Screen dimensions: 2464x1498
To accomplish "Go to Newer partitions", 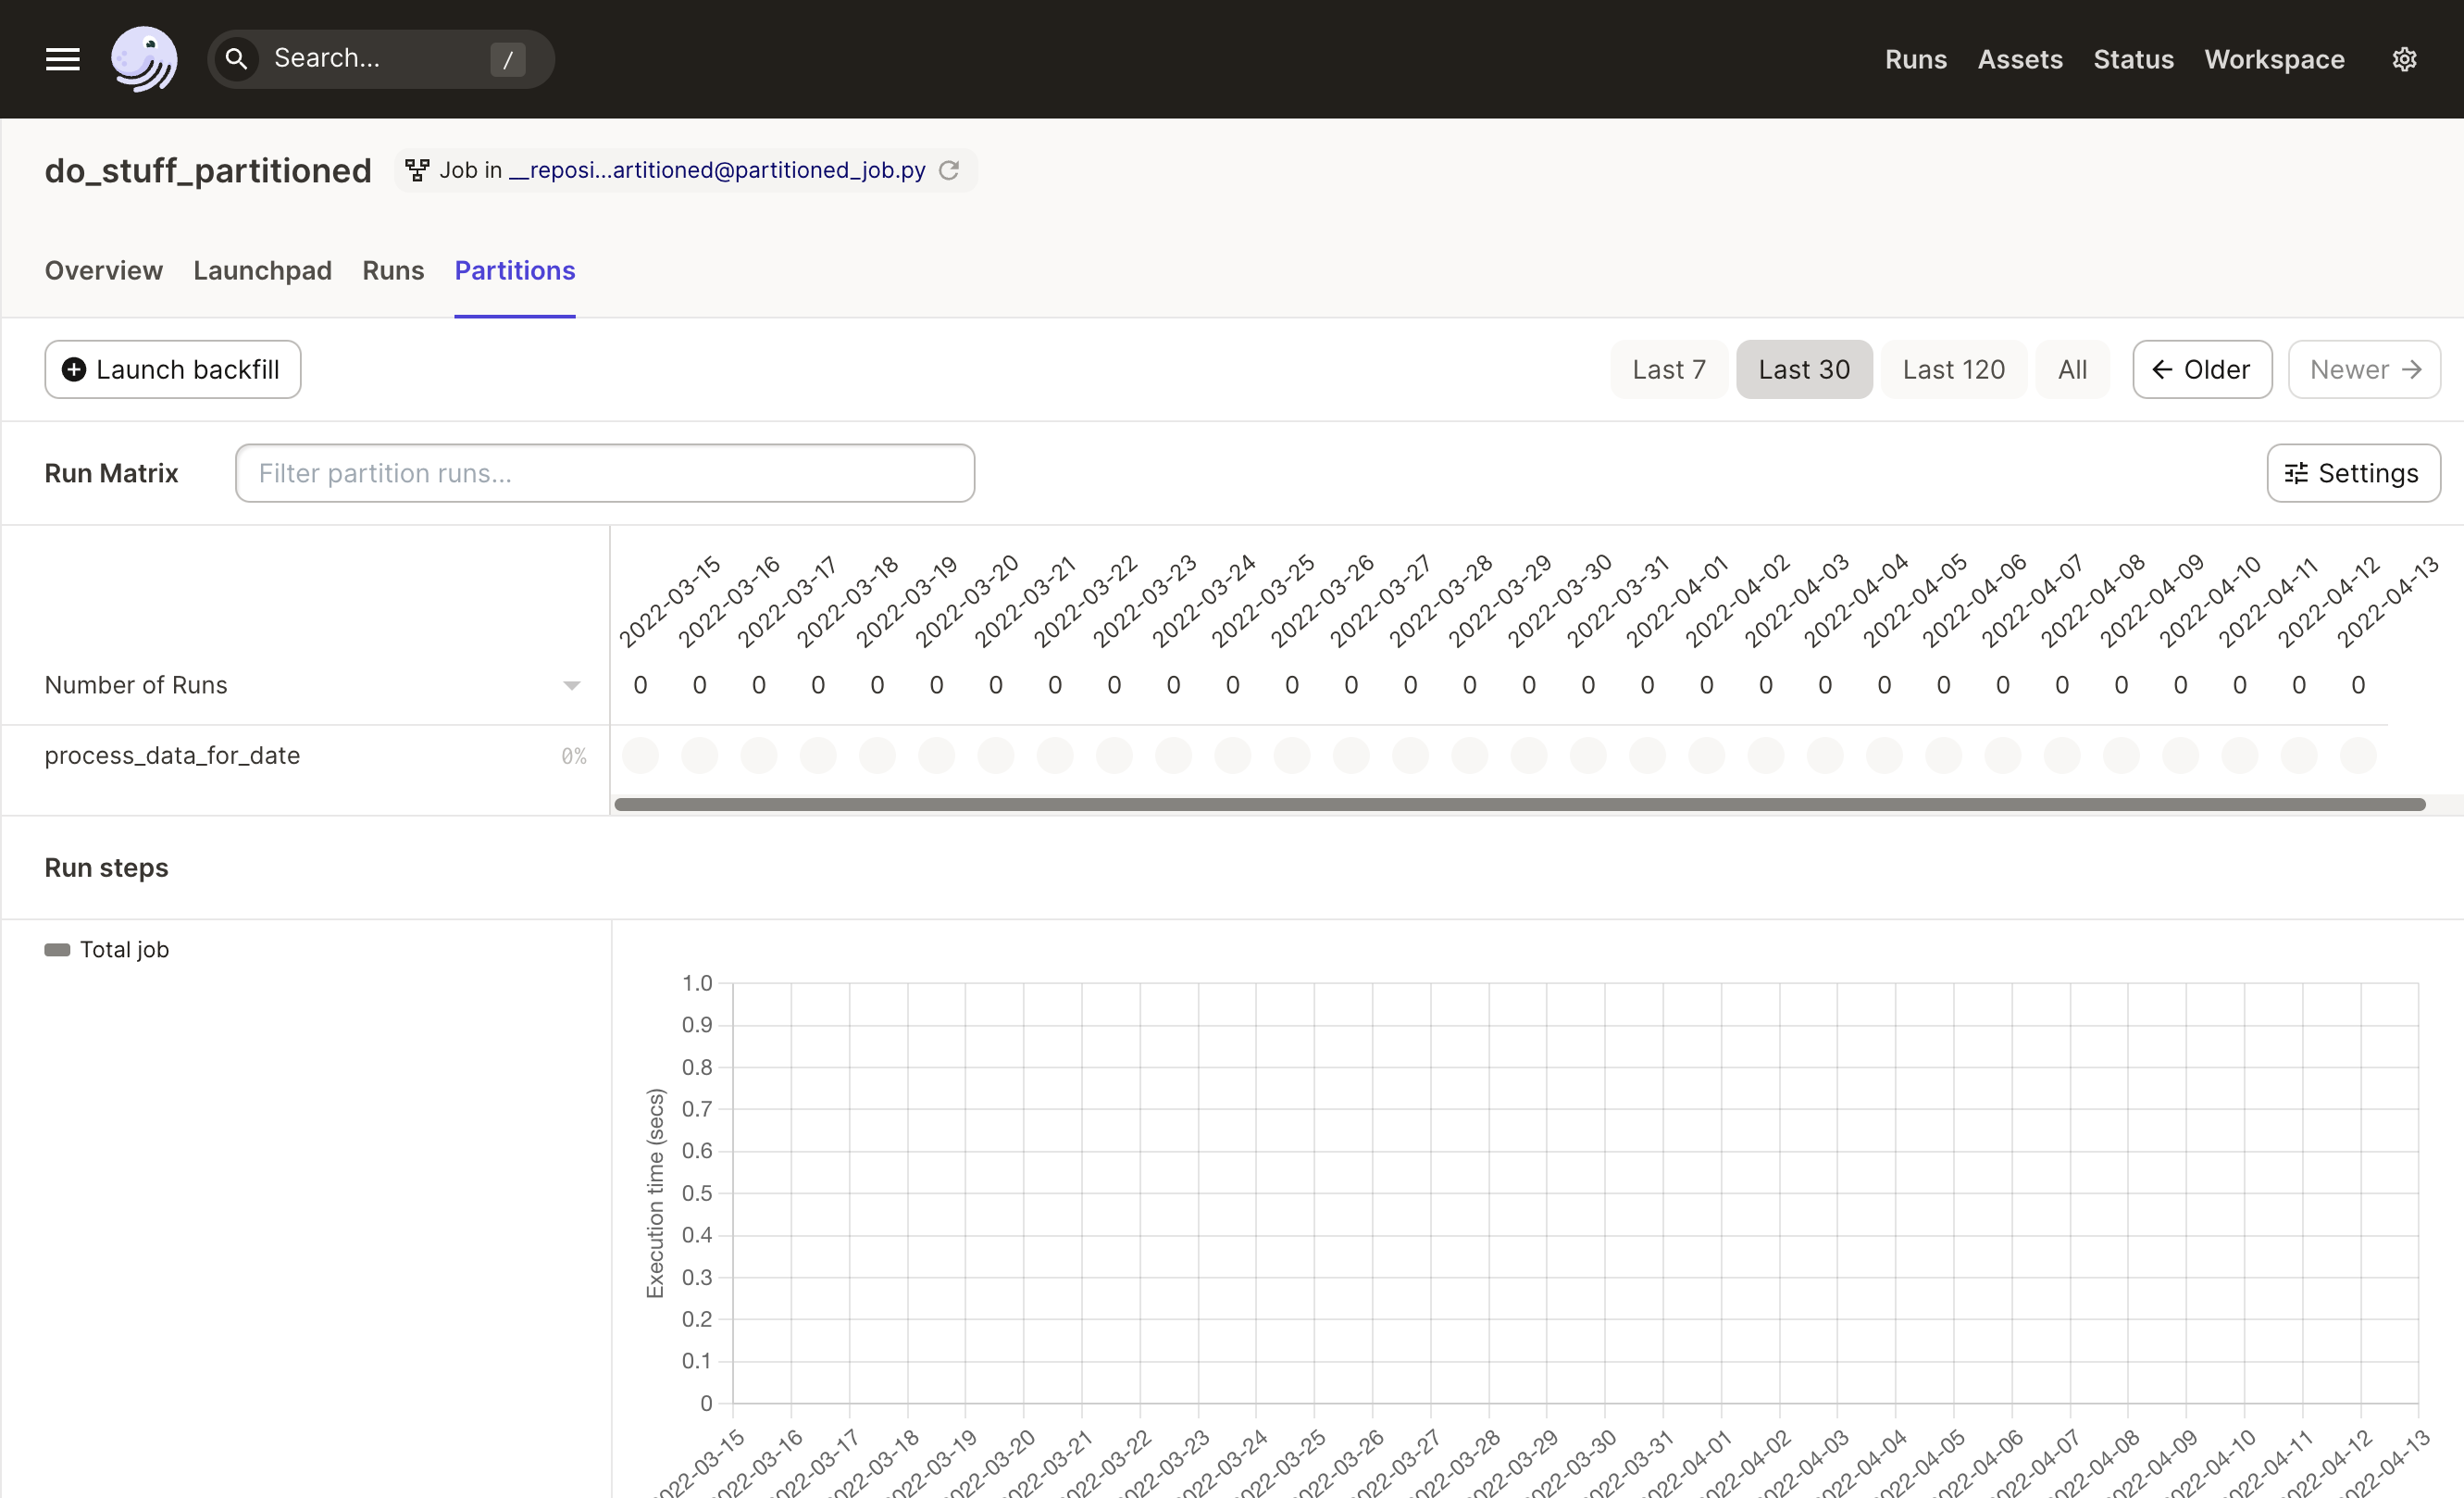I will click(x=2363, y=369).
